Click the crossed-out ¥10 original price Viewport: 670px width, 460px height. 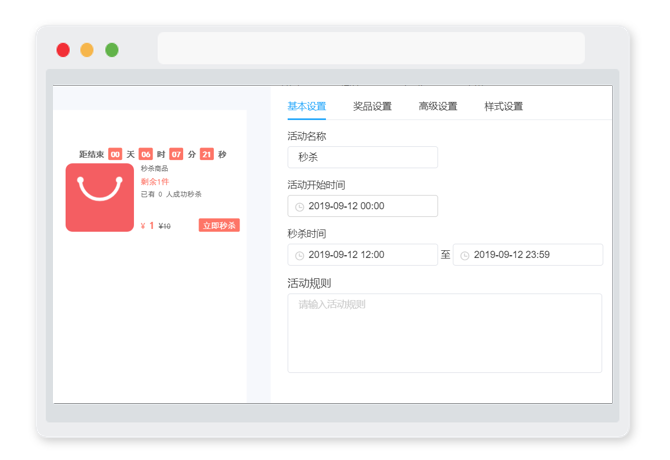(165, 226)
